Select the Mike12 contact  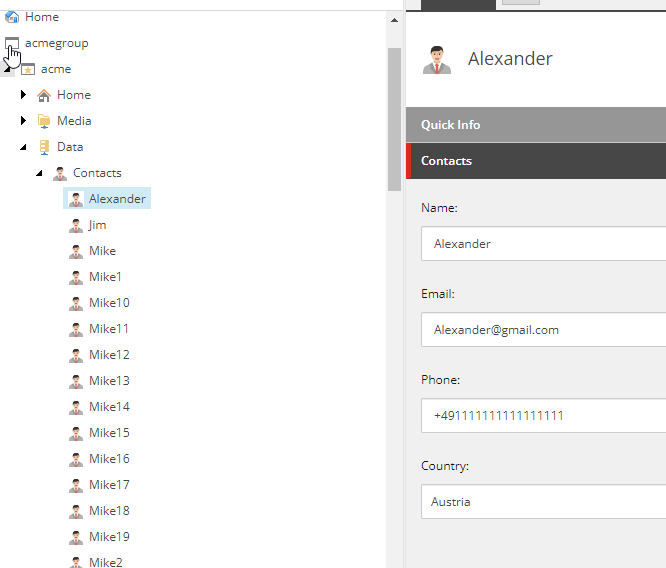pos(109,355)
